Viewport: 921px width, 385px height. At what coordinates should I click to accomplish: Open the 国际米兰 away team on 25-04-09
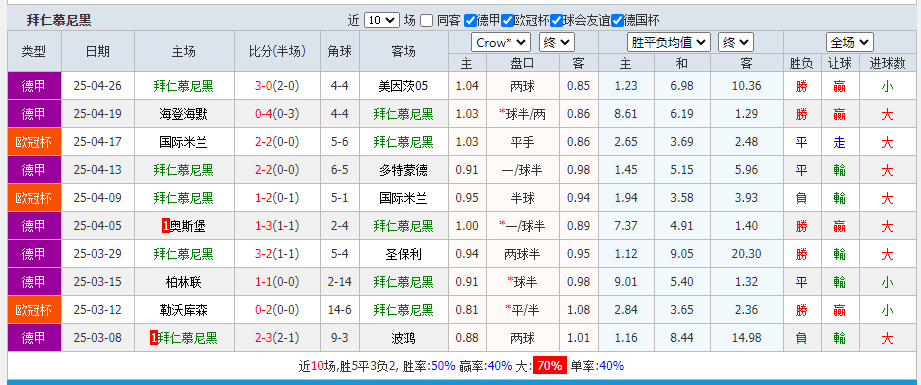point(404,199)
